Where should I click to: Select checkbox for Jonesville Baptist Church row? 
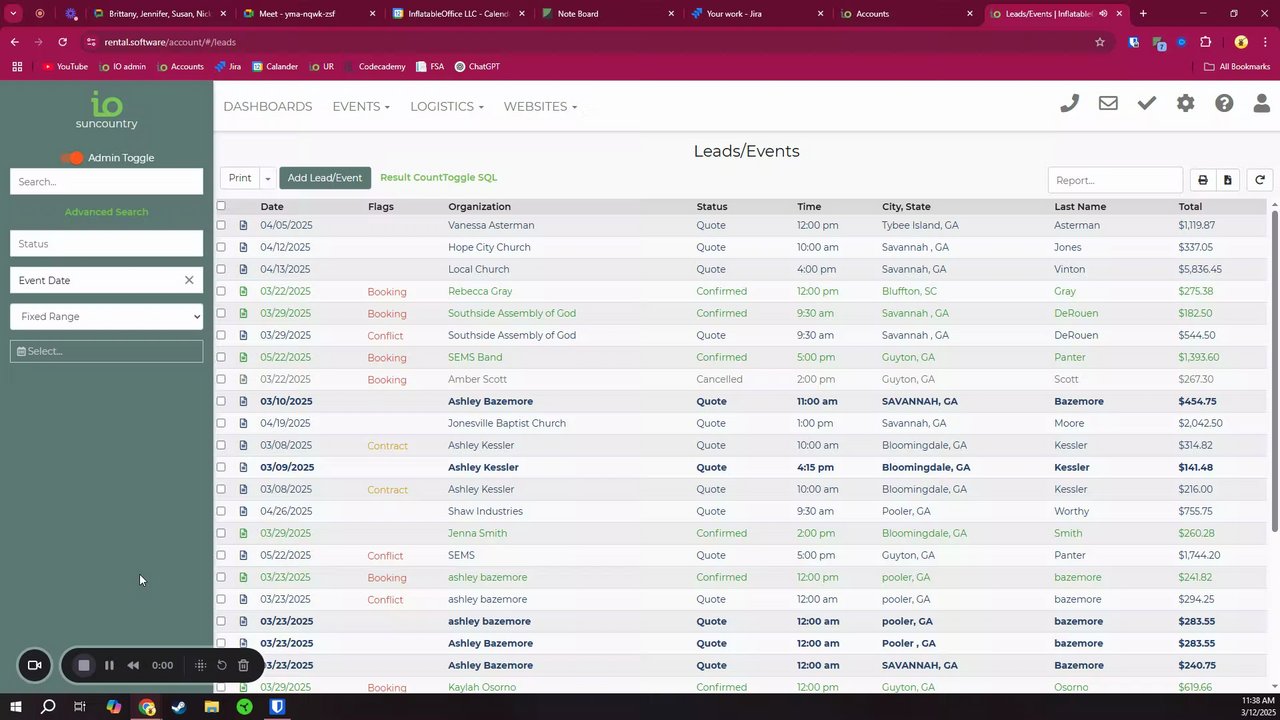click(x=221, y=423)
